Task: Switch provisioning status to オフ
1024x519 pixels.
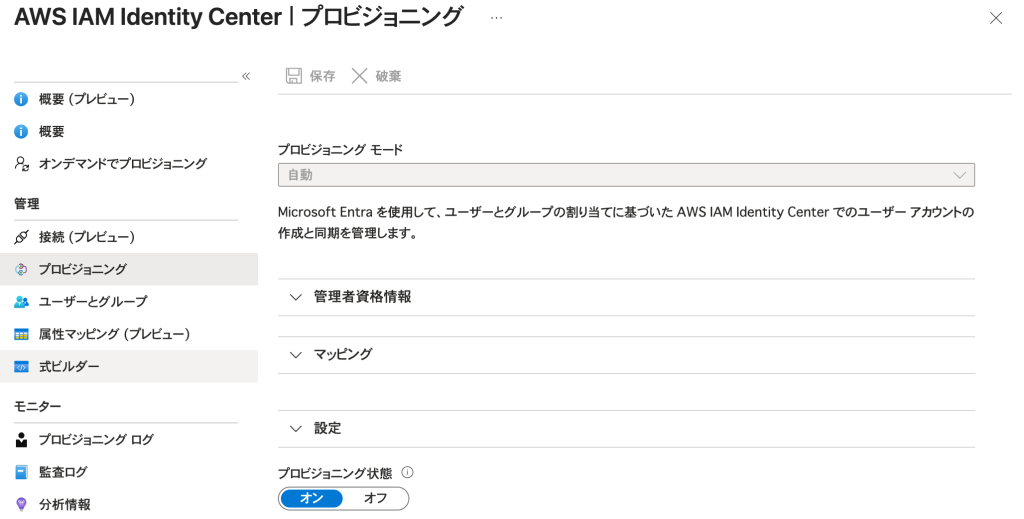Action: [375, 498]
